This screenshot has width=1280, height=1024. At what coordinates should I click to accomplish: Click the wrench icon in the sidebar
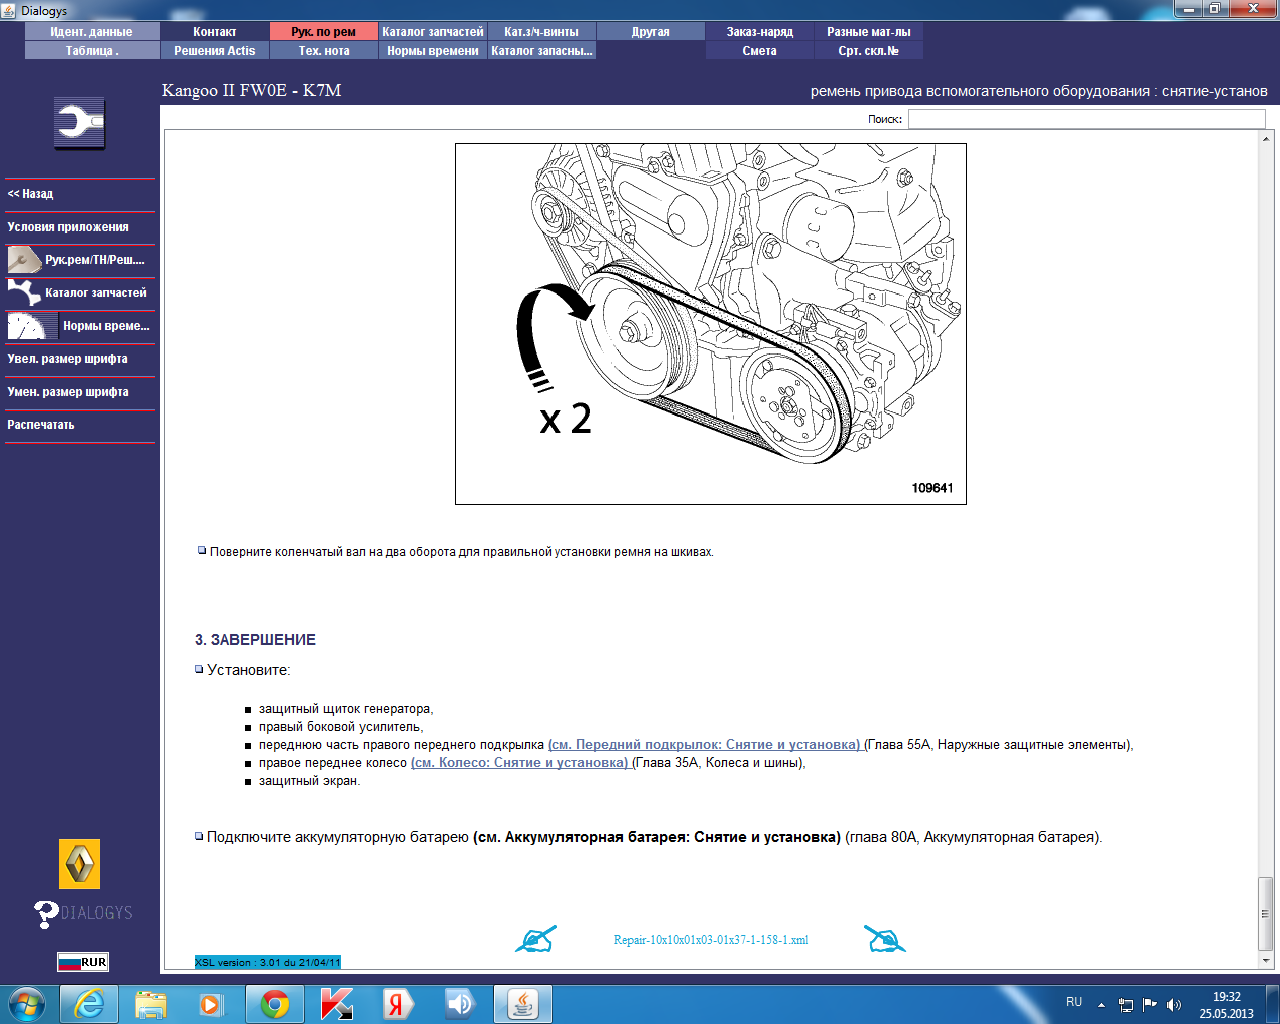[79, 124]
